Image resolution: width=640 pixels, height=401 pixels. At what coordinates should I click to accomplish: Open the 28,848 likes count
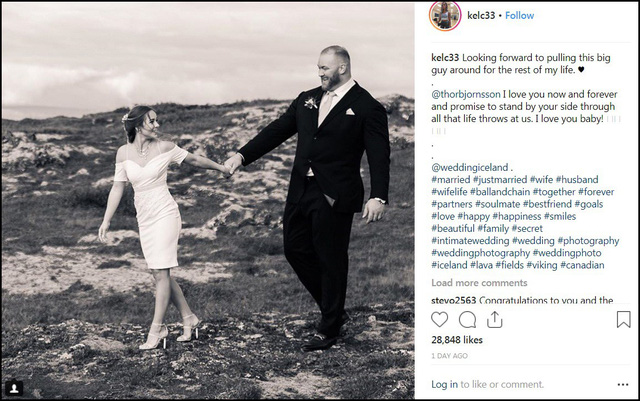click(x=457, y=340)
